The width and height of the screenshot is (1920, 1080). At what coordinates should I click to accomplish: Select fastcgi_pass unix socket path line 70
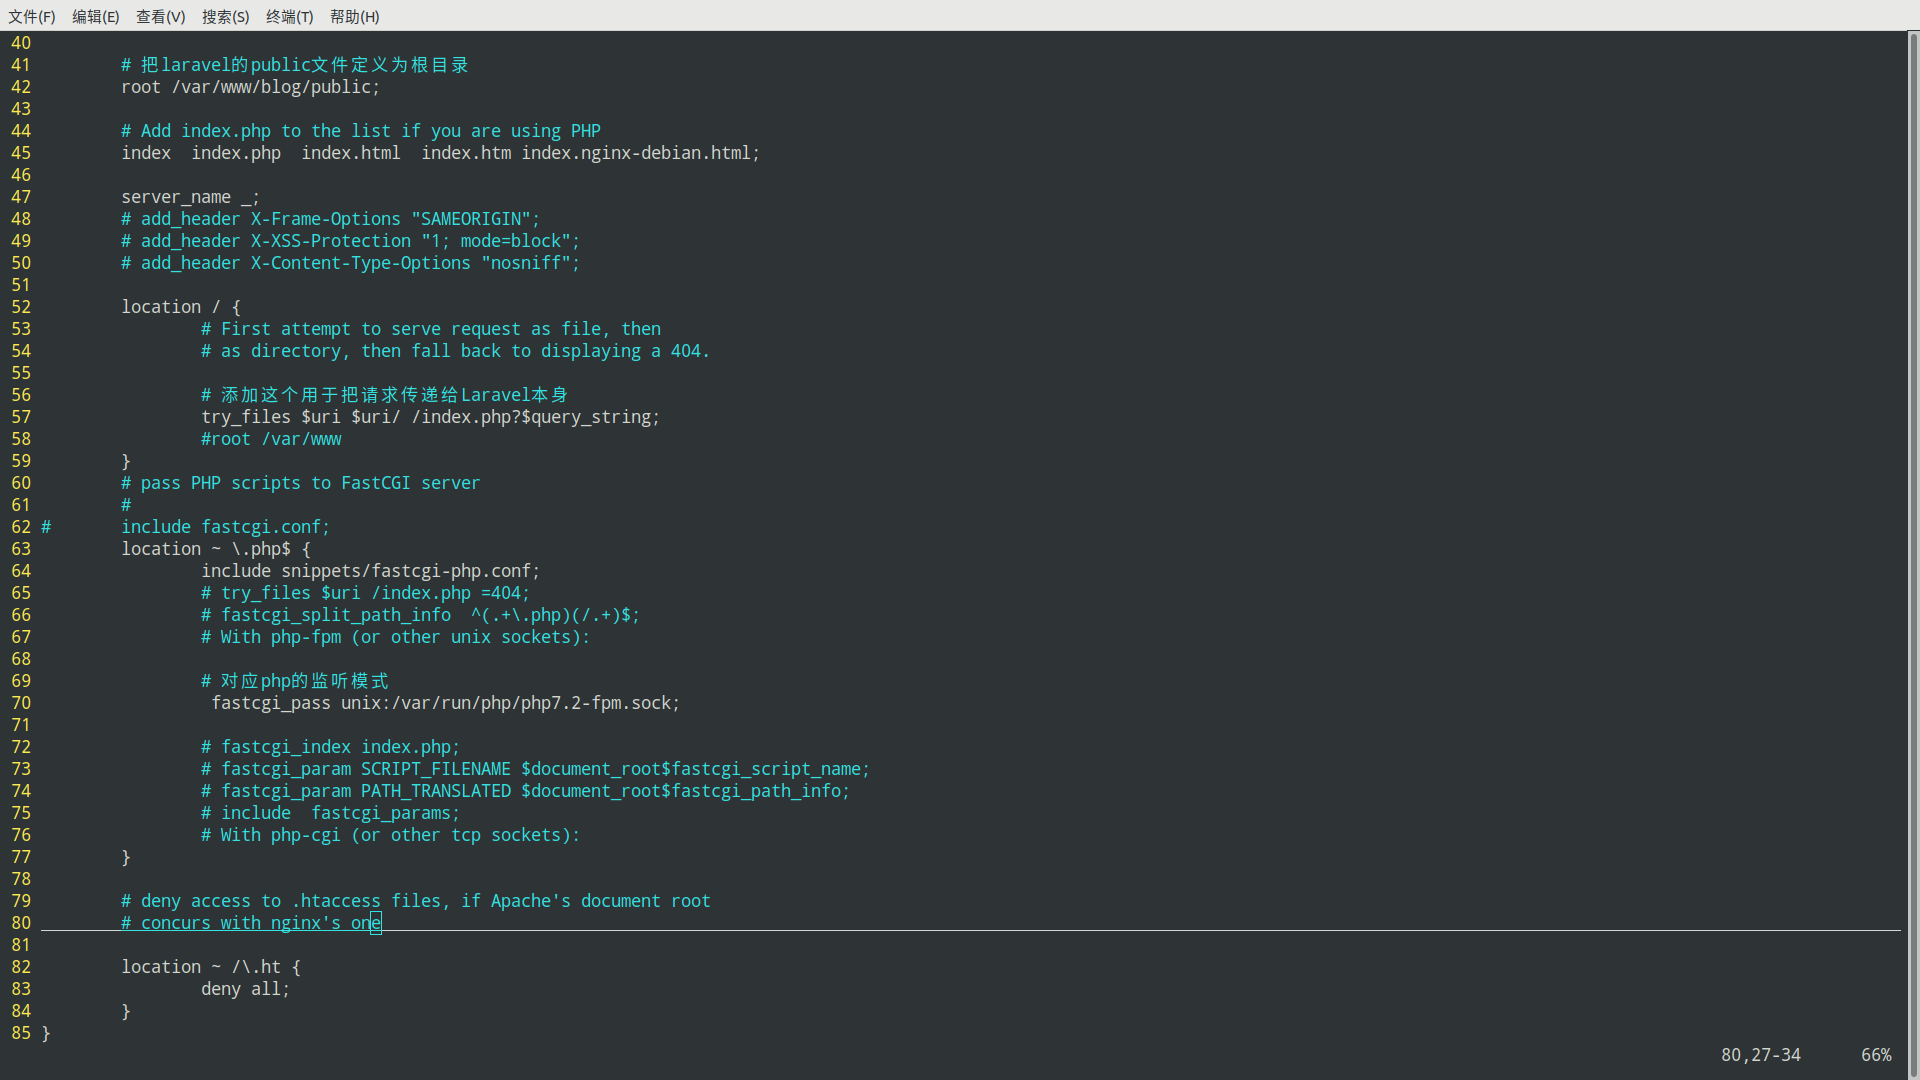443,702
